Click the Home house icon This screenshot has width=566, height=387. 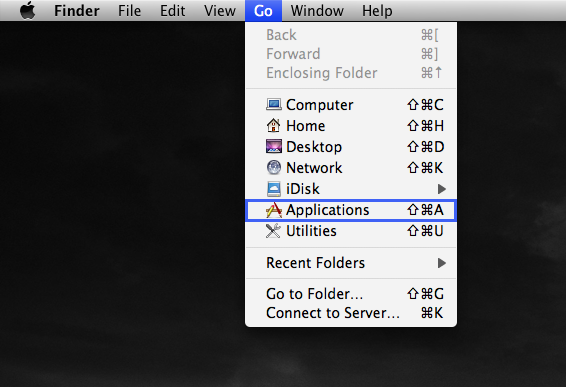(274, 126)
